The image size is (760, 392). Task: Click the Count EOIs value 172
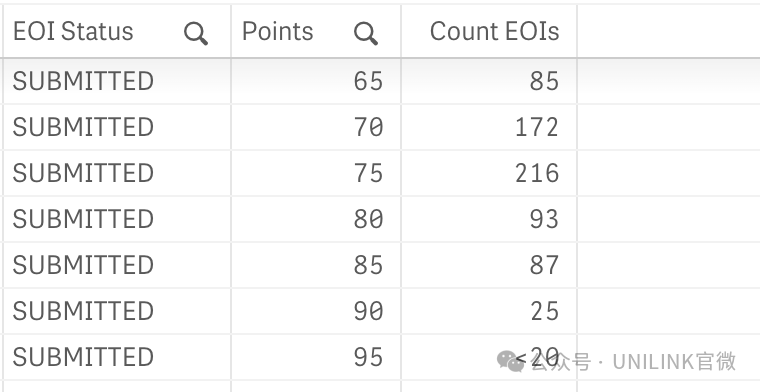click(x=537, y=127)
